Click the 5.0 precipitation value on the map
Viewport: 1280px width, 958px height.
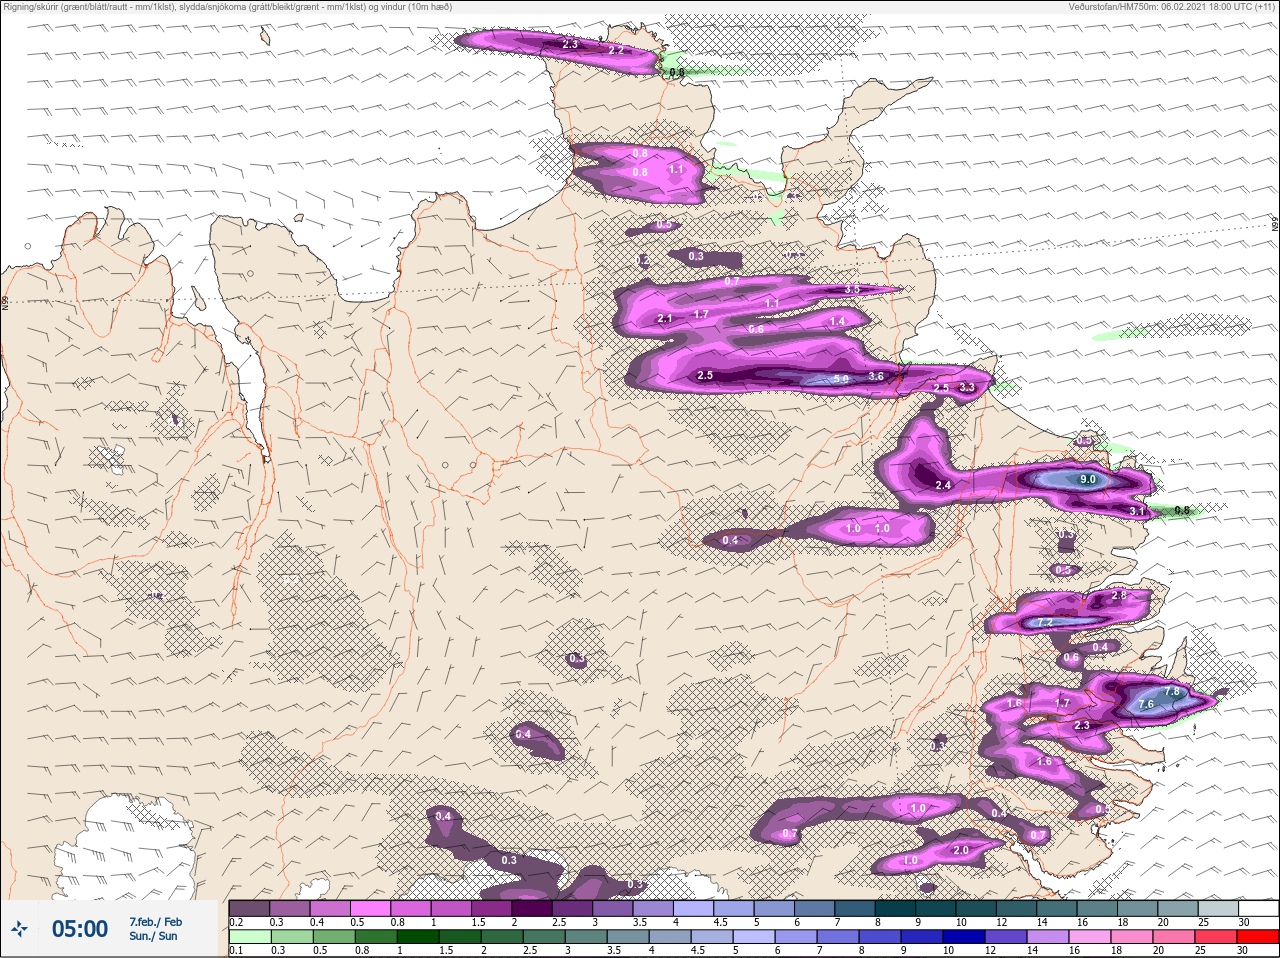(841, 379)
